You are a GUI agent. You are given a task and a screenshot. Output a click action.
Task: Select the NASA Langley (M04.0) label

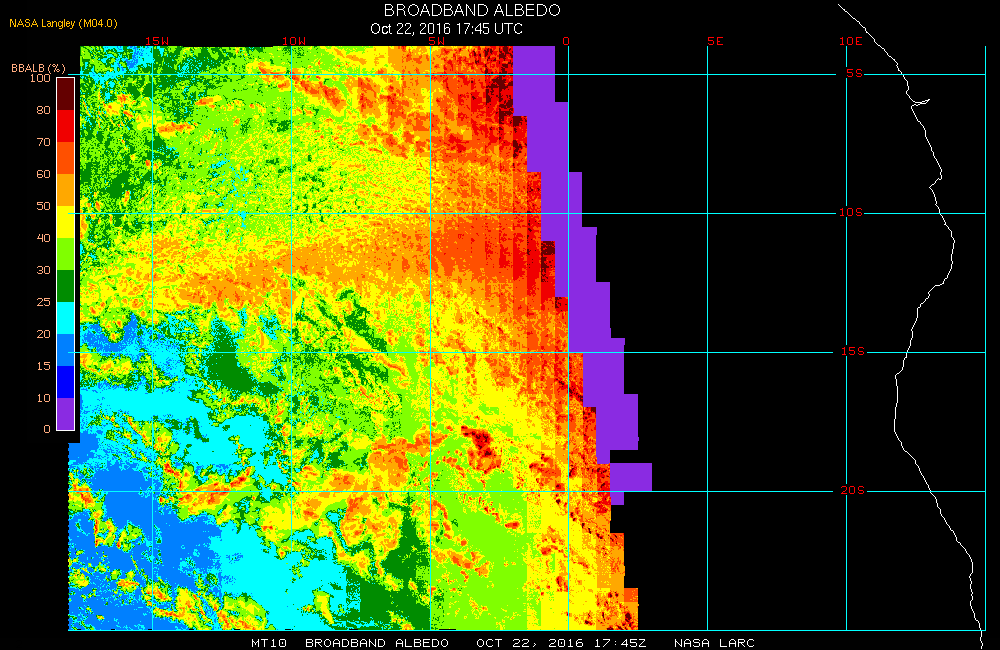coord(63,24)
